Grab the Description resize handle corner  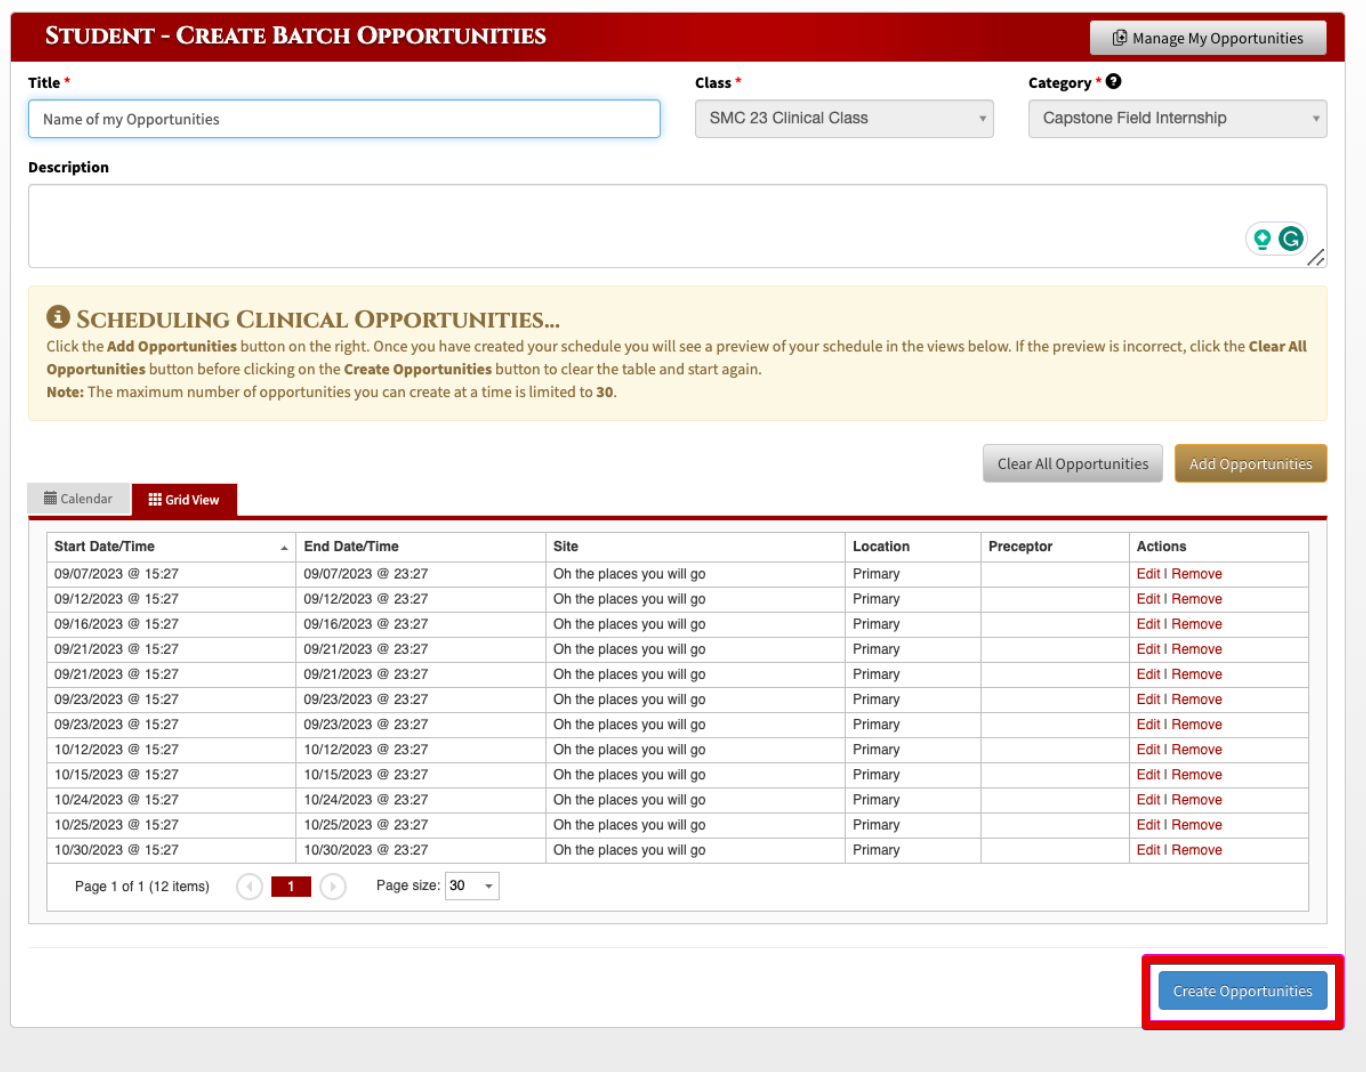click(x=1316, y=258)
